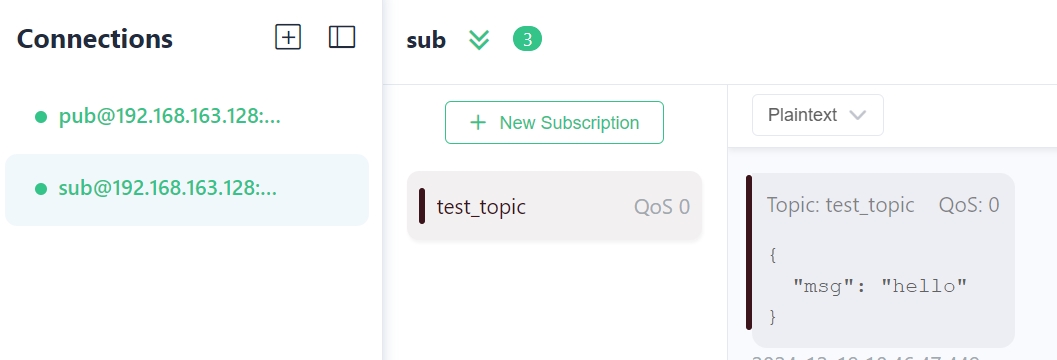Screen dimensions: 1057x360
Task: Click the sub connection green status dot
Action: (41, 189)
